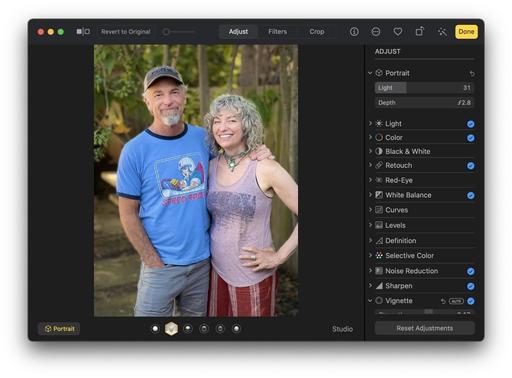Click the Done button

[x=466, y=32]
